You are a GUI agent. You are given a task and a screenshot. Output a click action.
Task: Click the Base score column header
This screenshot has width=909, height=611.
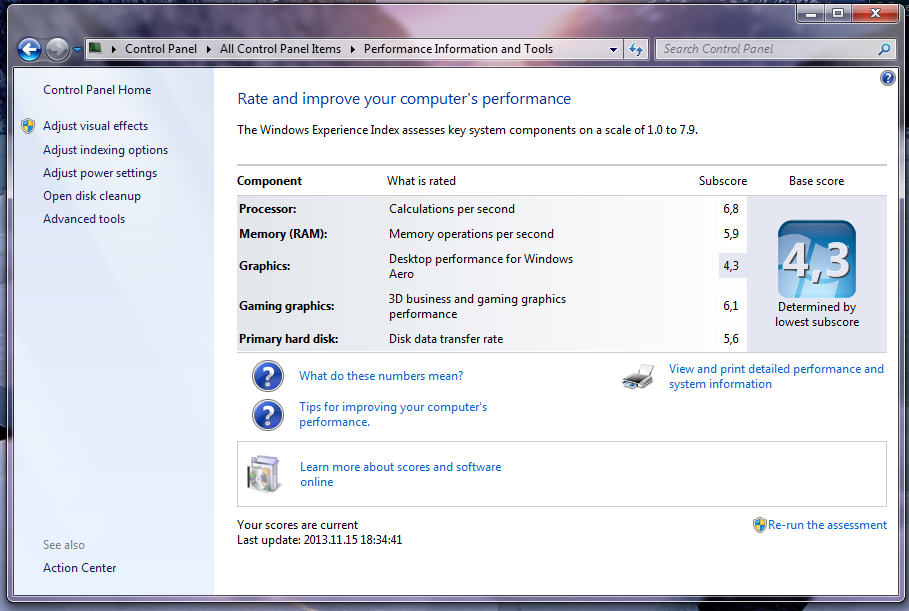click(816, 181)
